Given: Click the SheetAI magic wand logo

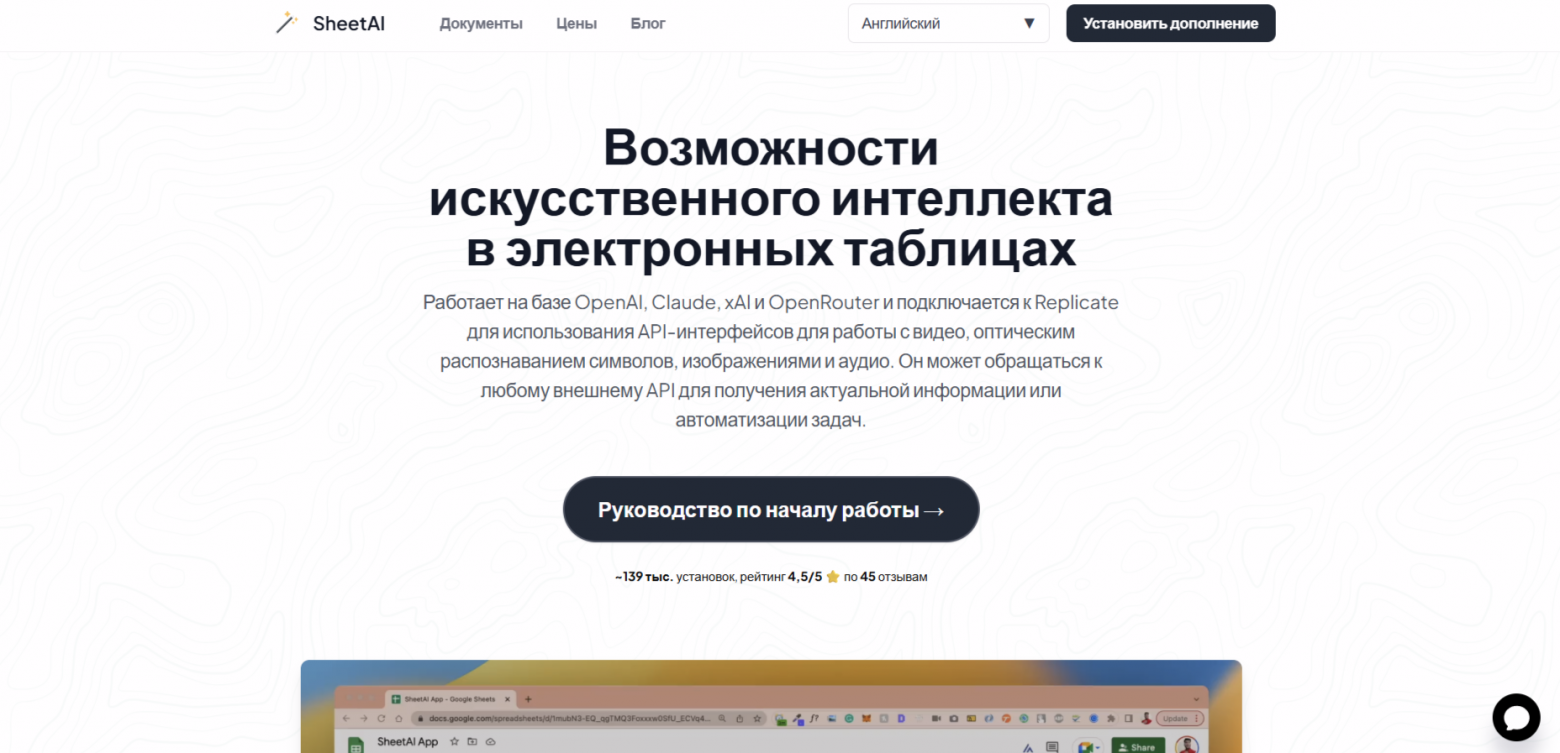Looking at the screenshot, I should (286, 22).
